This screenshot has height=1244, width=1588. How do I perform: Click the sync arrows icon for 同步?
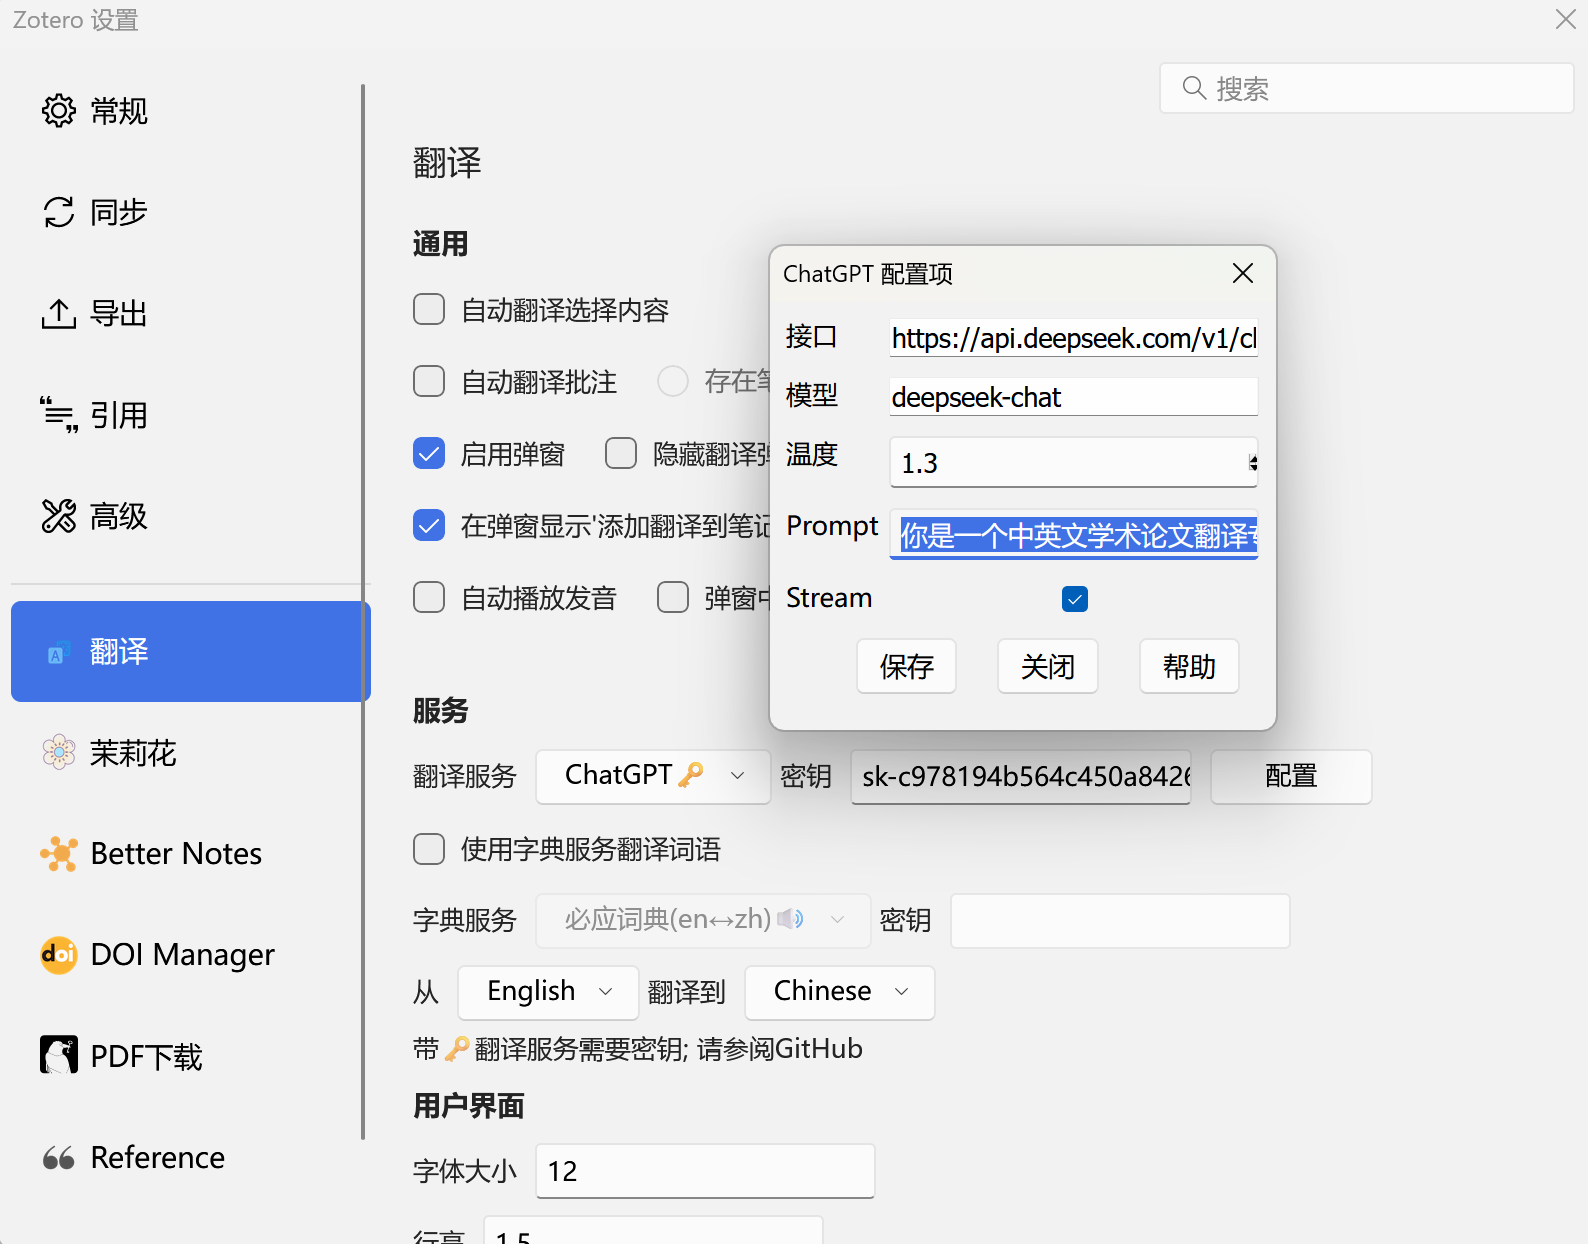click(59, 212)
